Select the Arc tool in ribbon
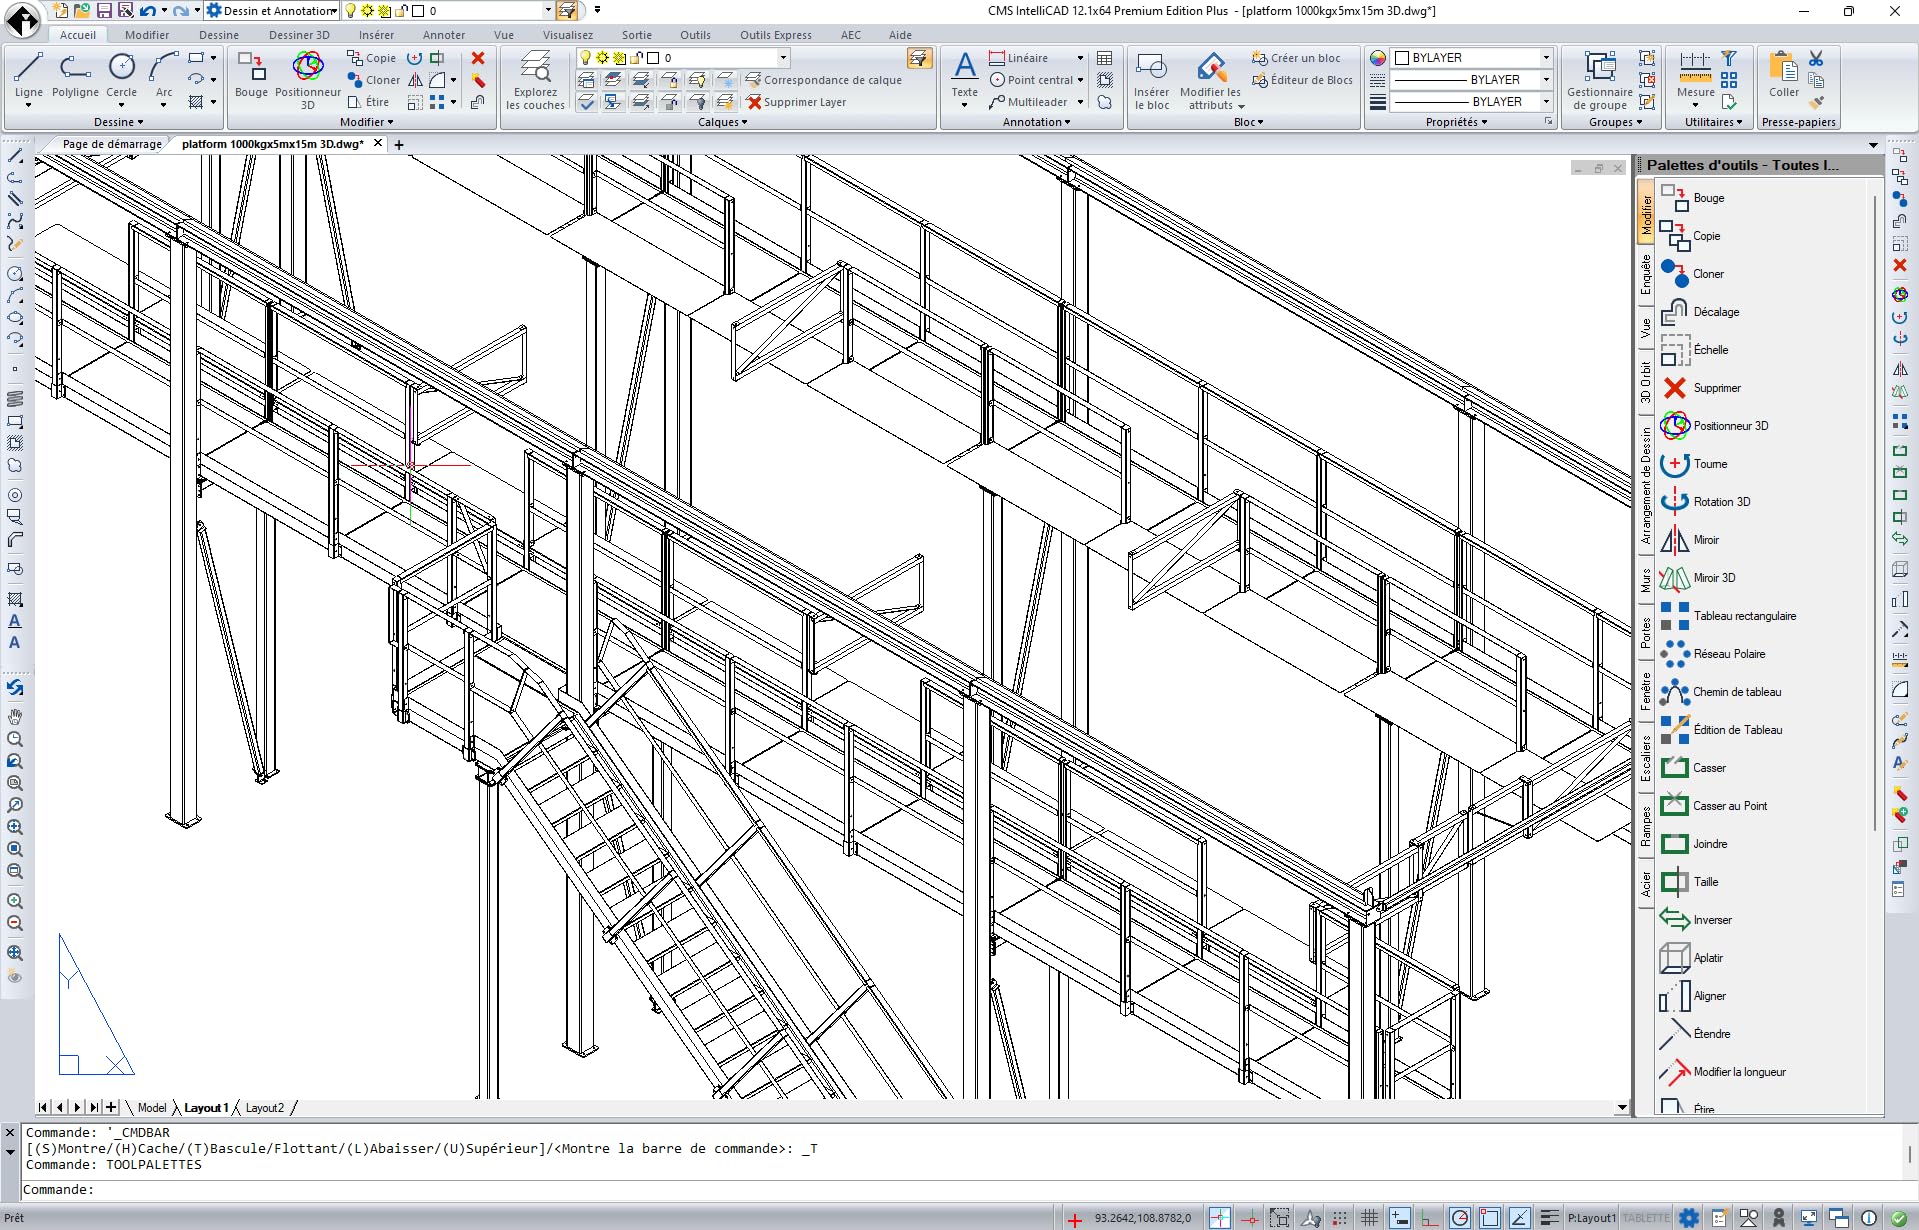The width and height of the screenshot is (1919, 1230). point(164,77)
